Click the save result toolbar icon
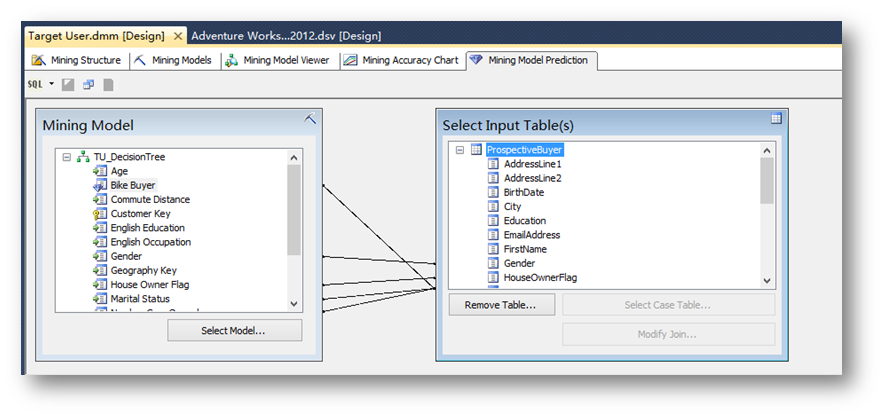The image size is (884, 417). pyautogui.click(x=108, y=85)
